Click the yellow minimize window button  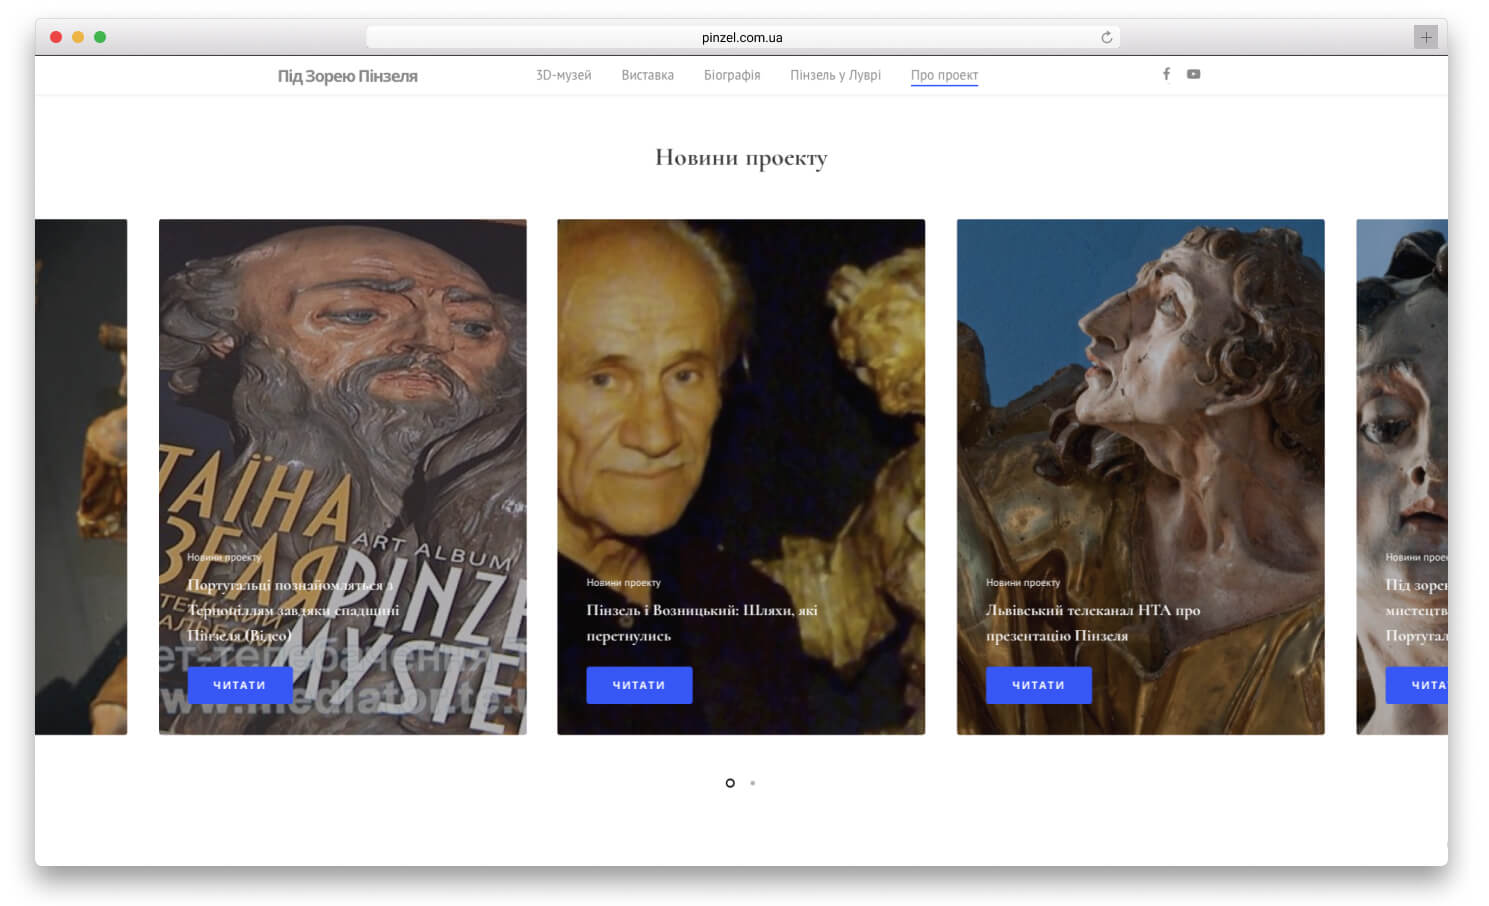tap(78, 37)
